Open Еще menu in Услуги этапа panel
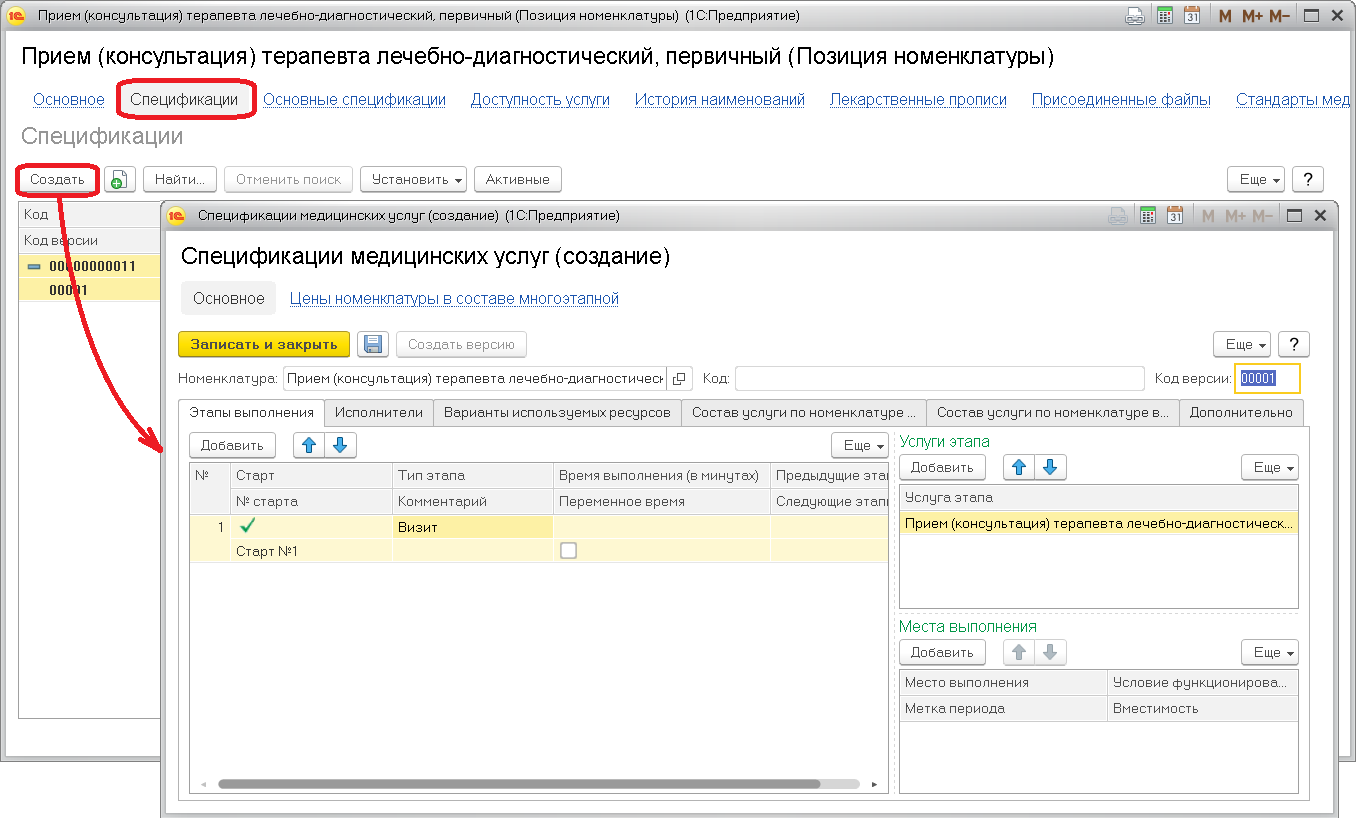This screenshot has width=1356, height=818. coord(1270,467)
